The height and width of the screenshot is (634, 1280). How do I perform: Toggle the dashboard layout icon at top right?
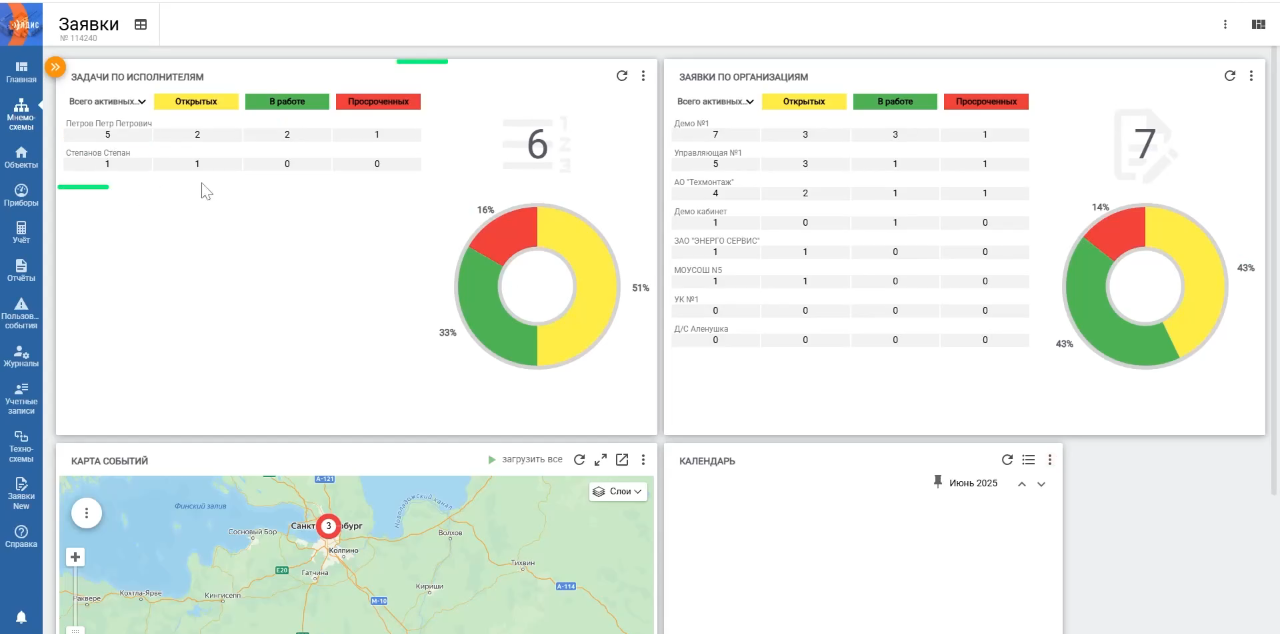tap(1258, 25)
